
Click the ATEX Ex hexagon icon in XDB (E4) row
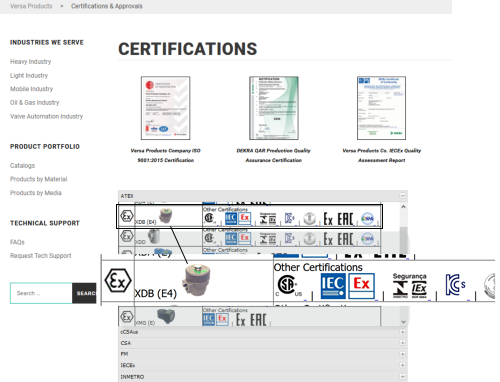pyautogui.click(x=127, y=216)
